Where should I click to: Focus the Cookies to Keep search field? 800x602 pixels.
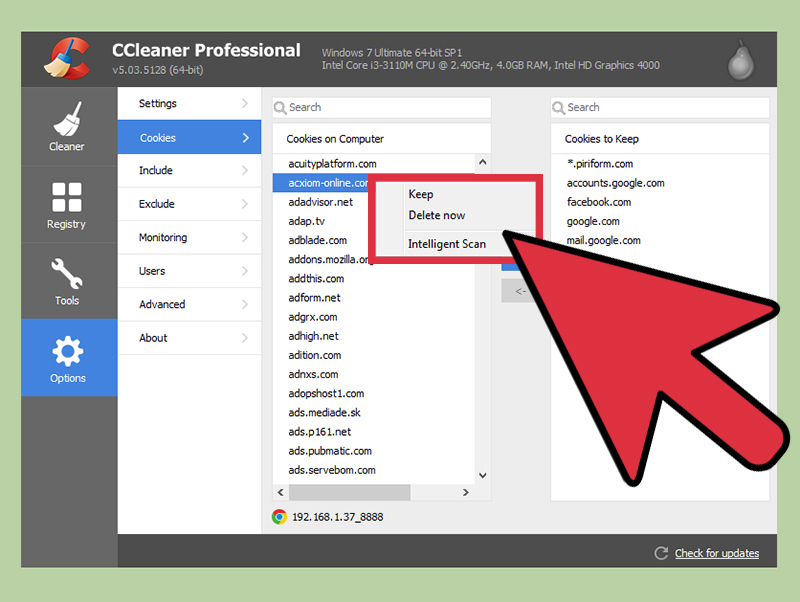[x=660, y=108]
